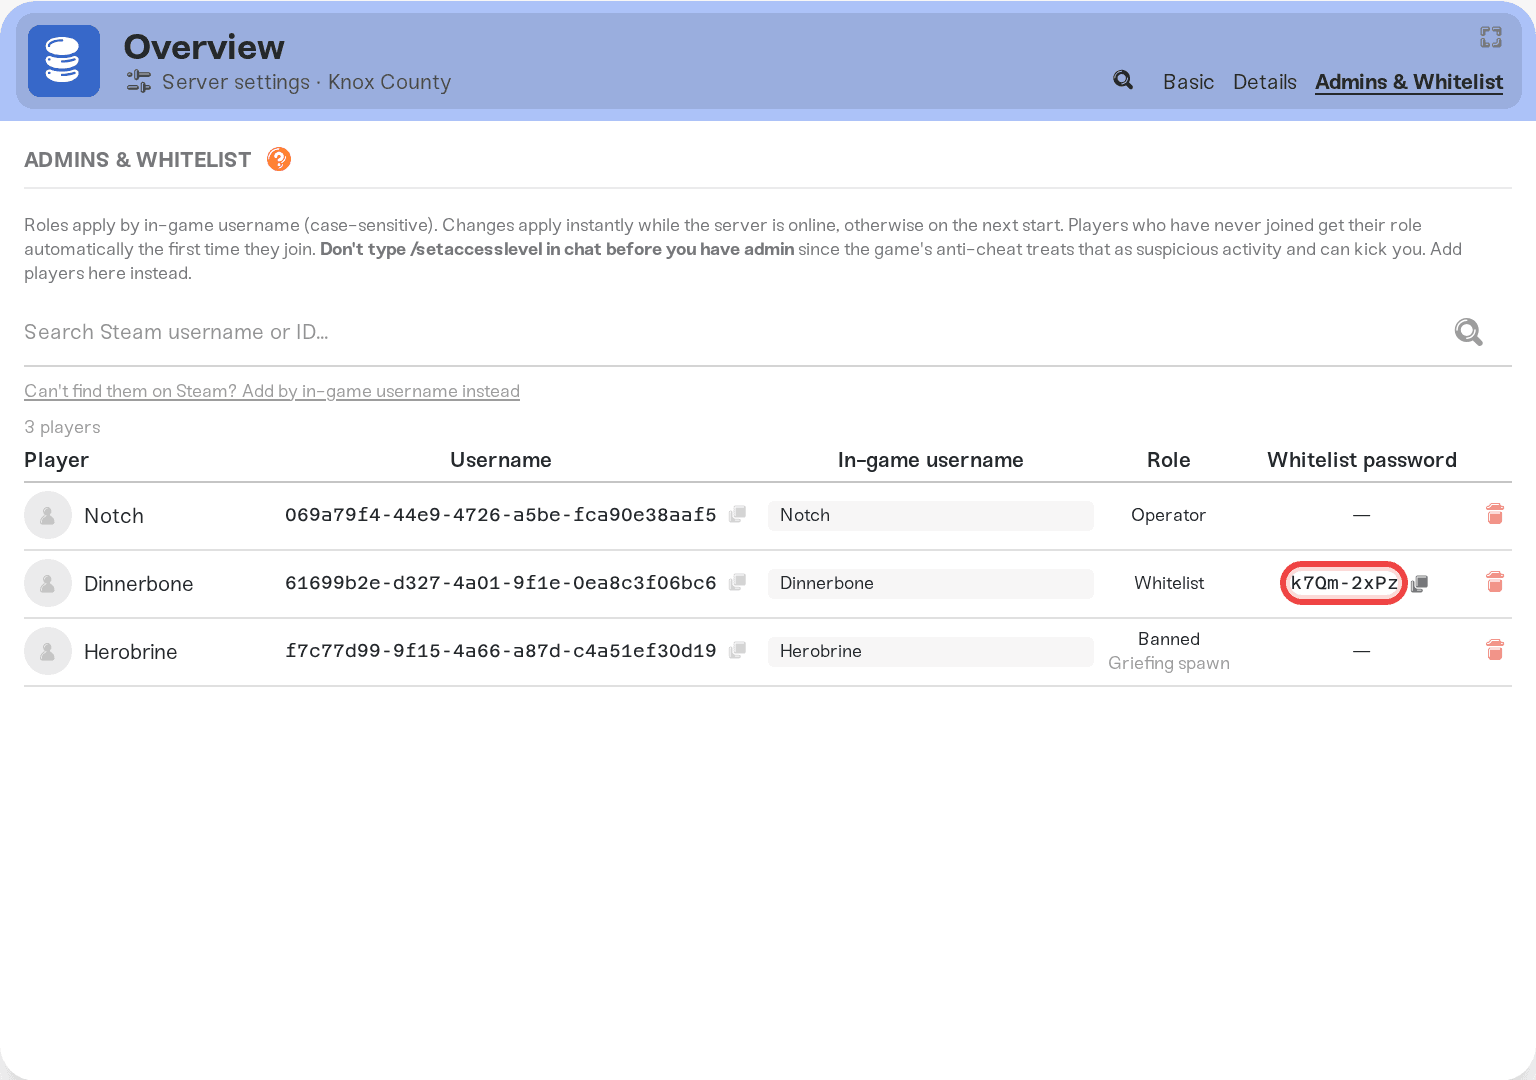Click the Herobrine player name
1536x1080 pixels.
coord(130,652)
